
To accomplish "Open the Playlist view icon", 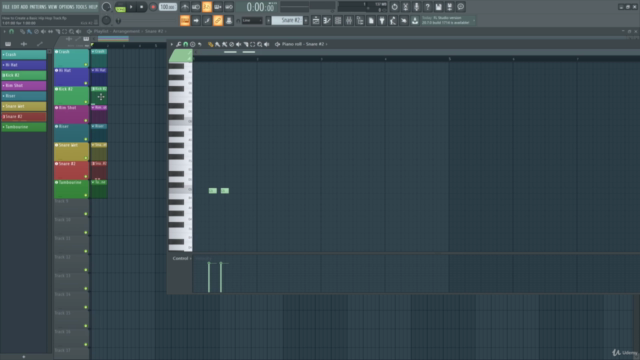I will click(316, 20).
